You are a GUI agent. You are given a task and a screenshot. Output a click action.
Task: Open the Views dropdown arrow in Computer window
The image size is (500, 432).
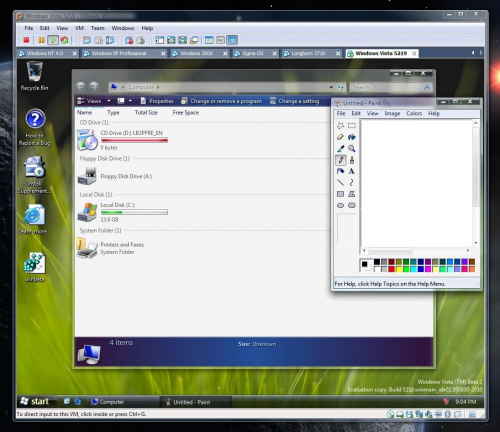coord(109,101)
